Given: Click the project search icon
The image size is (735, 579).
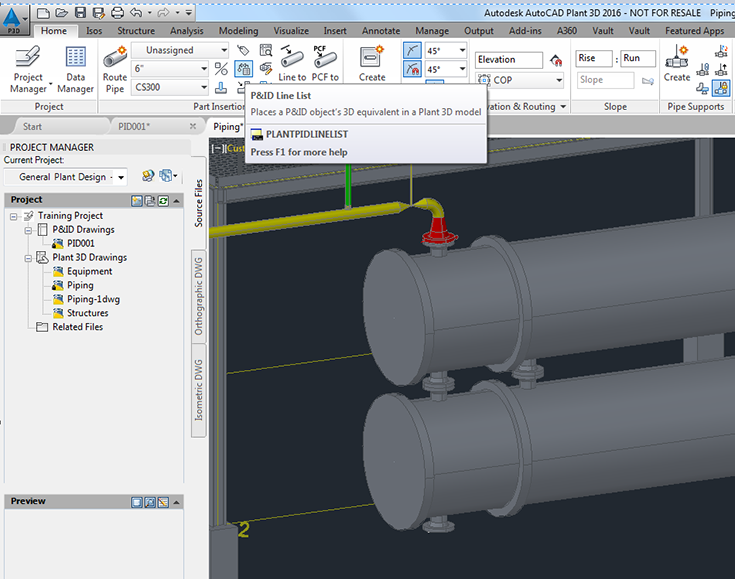Looking at the screenshot, I should [148, 176].
